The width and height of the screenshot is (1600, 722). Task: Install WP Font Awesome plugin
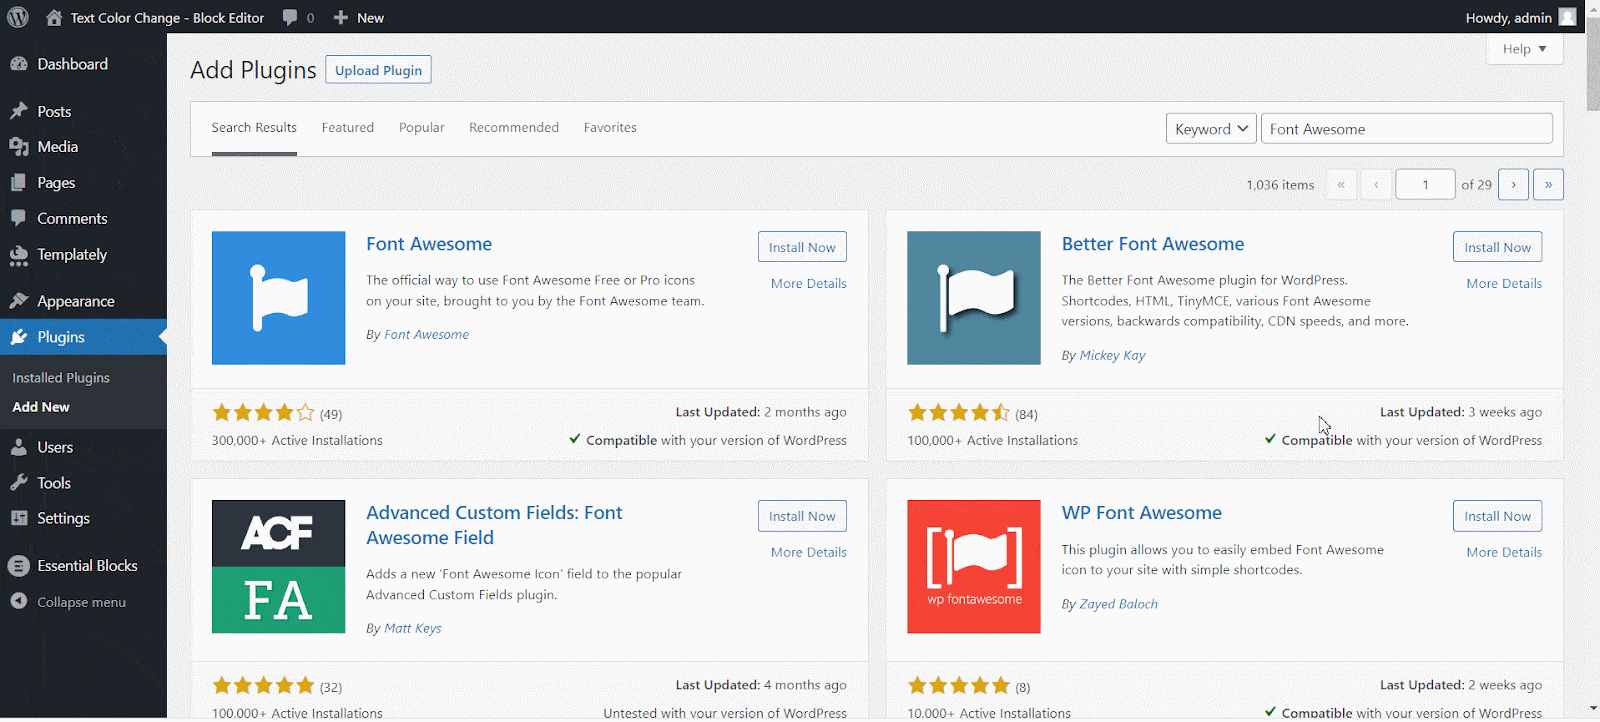1497,516
